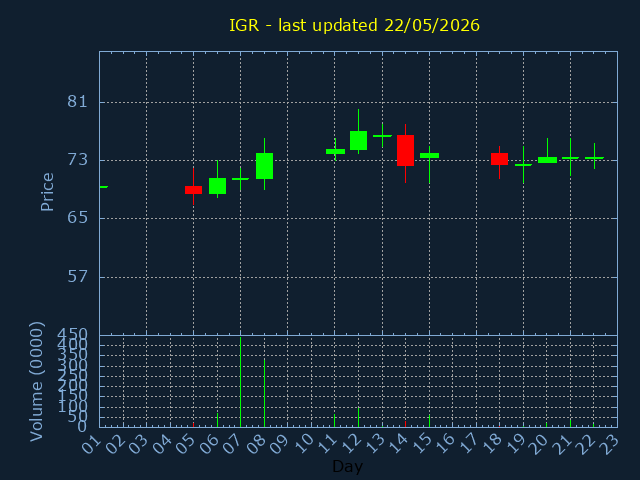Click the volume axis label 450
Screen dimensions: 640x480
click(x=72, y=334)
